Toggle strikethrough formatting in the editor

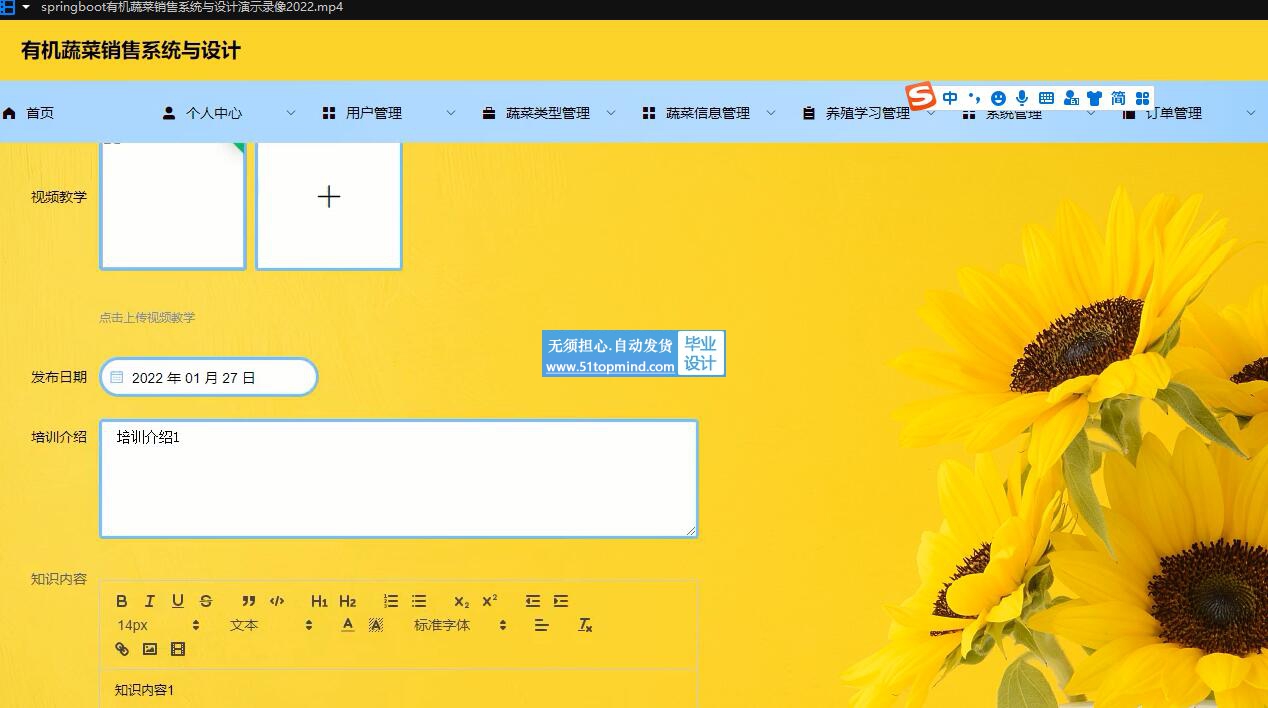point(206,601)
